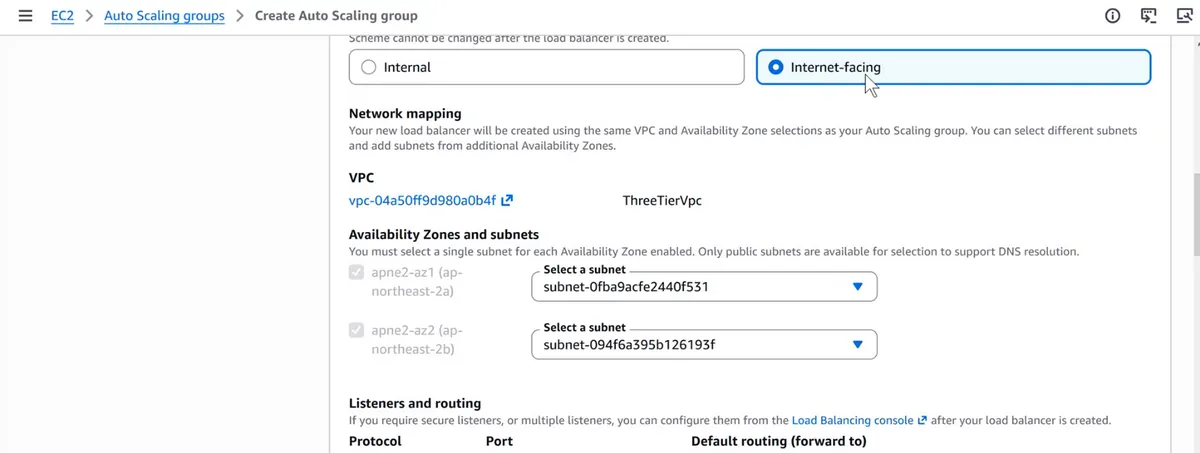
Task: Open subnet dropdown for ap-northeast-2b
Action: 704,345
